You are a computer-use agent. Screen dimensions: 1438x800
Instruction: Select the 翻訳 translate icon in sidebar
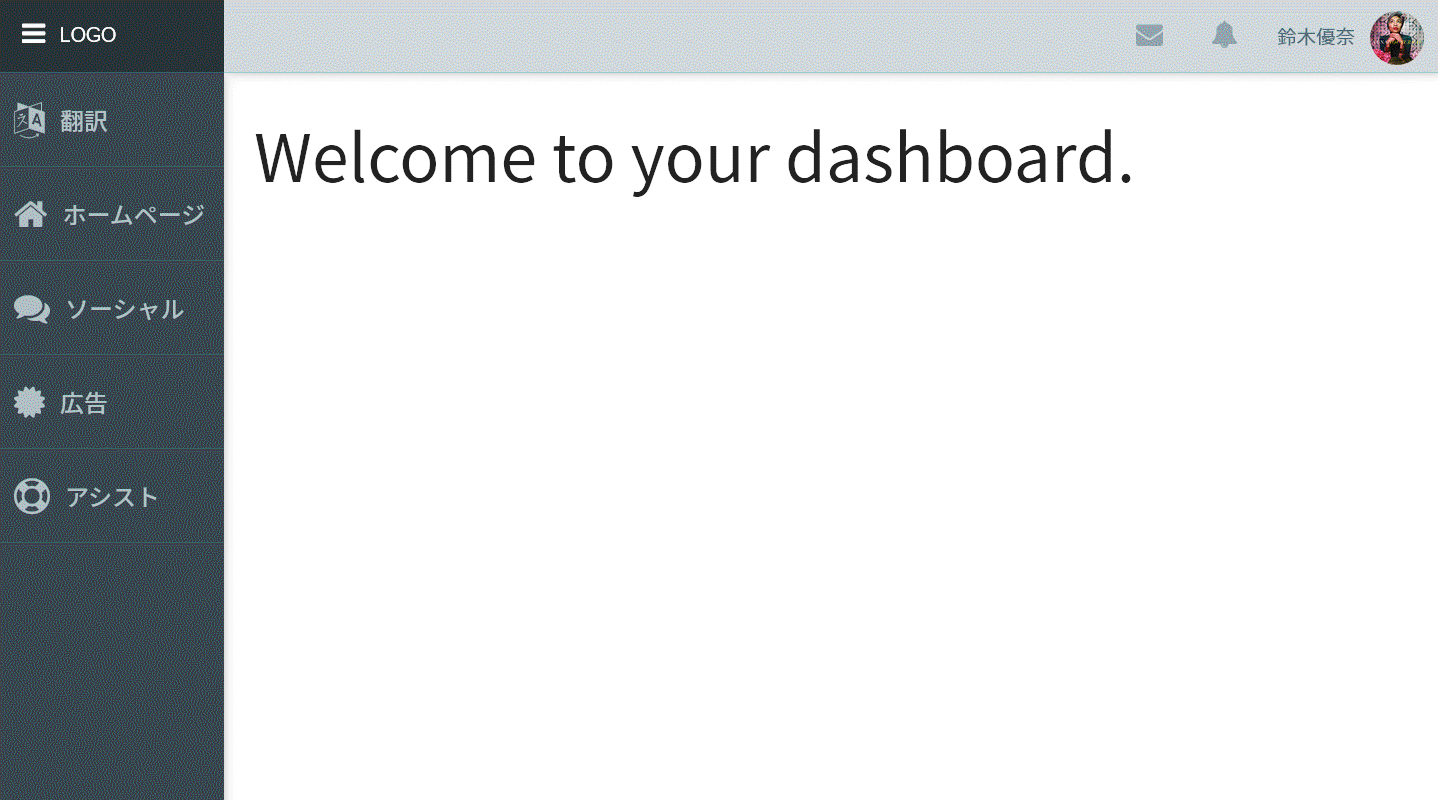pyautogui.click(x=27, y=120)
